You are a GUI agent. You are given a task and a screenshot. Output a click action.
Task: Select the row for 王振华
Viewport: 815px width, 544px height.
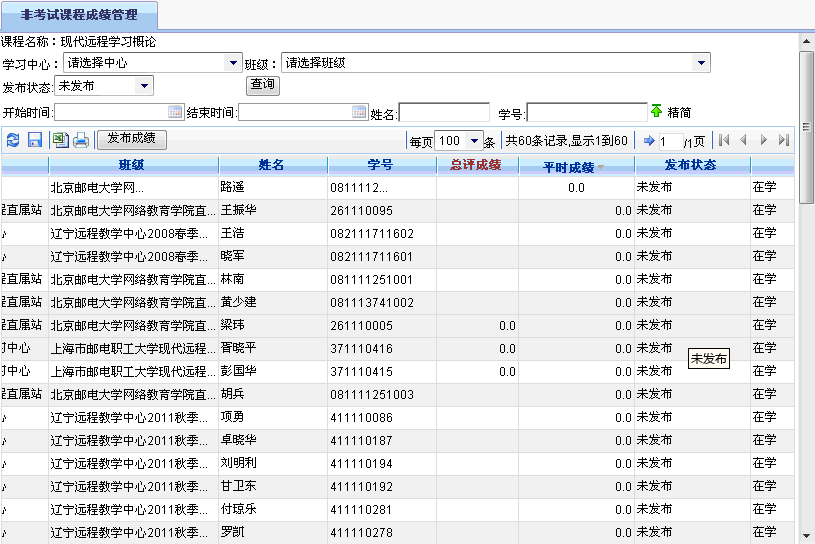point(398,210)
